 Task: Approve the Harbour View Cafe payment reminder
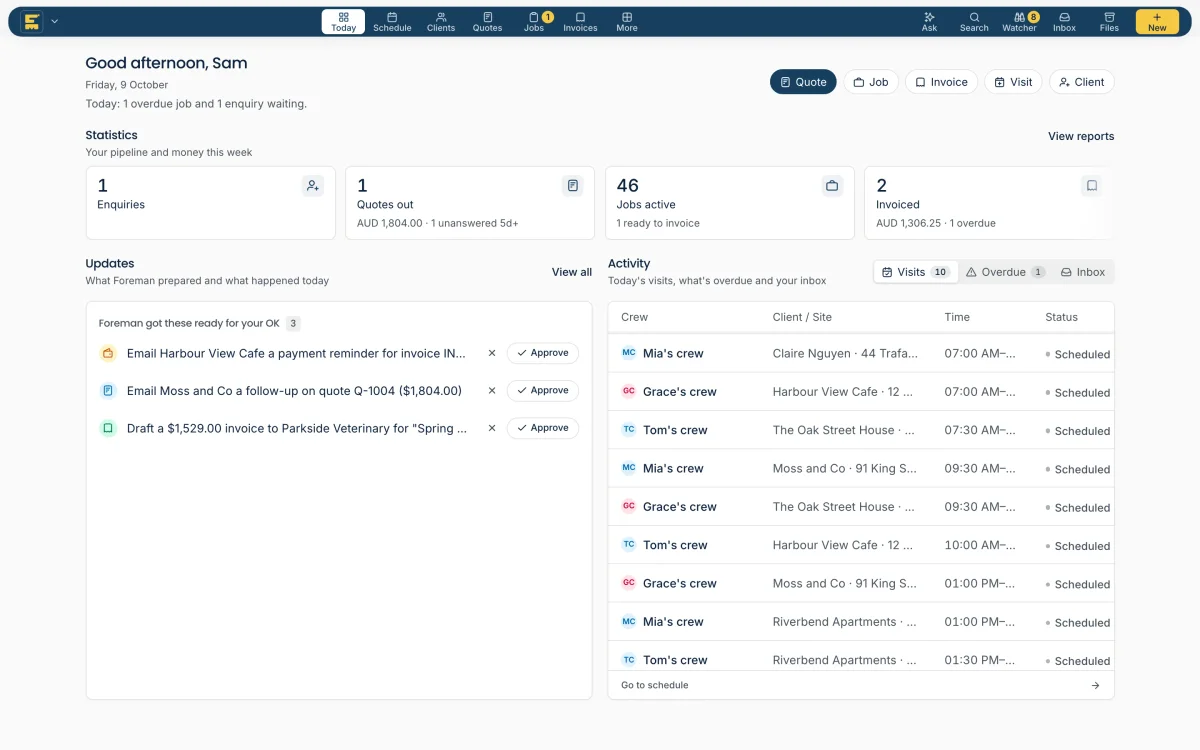pos(542,353)
